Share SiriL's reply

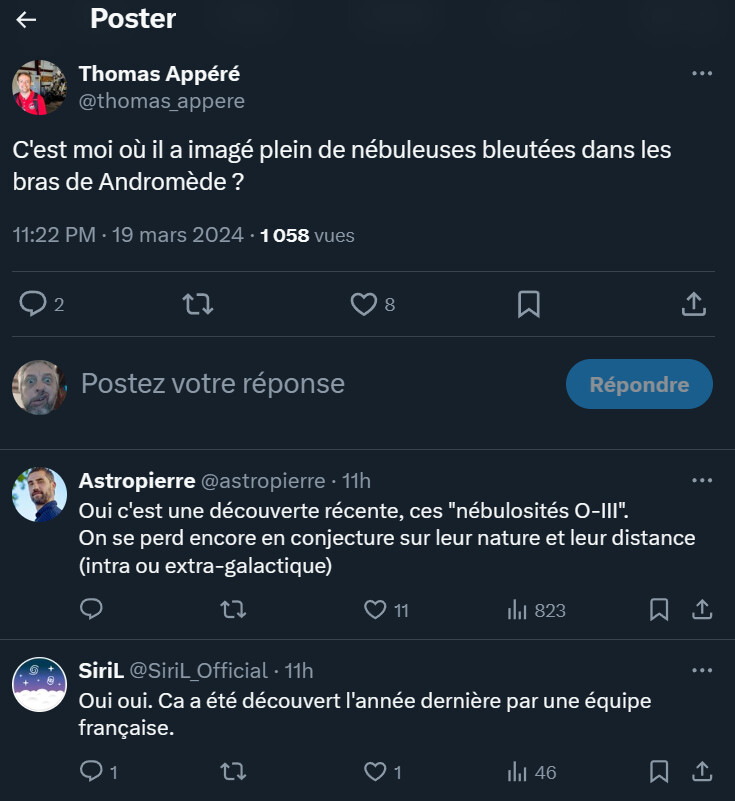point(702,771)
